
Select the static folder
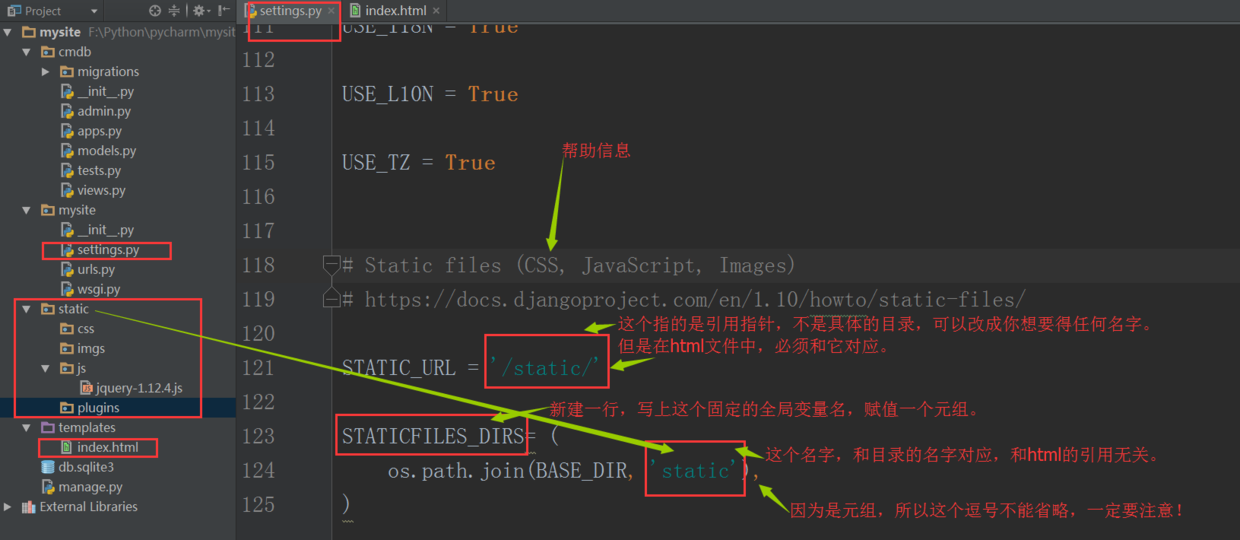pos(65,309)
